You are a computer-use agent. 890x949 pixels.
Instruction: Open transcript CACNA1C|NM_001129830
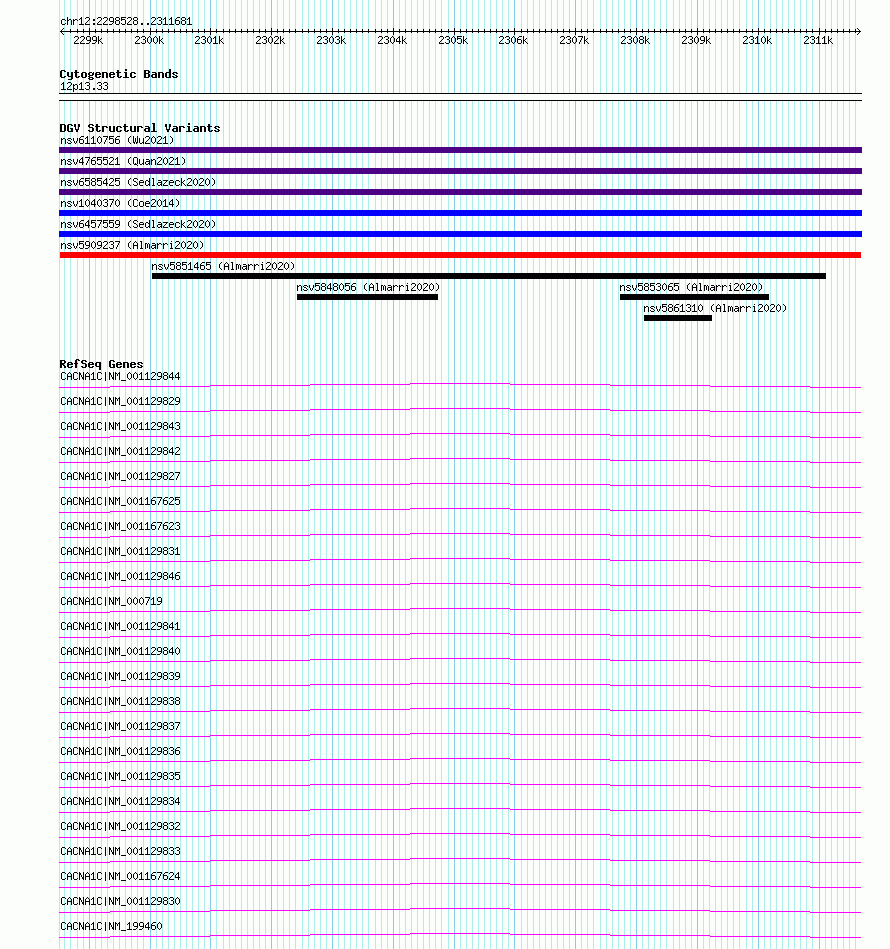[x=120, y=902]
